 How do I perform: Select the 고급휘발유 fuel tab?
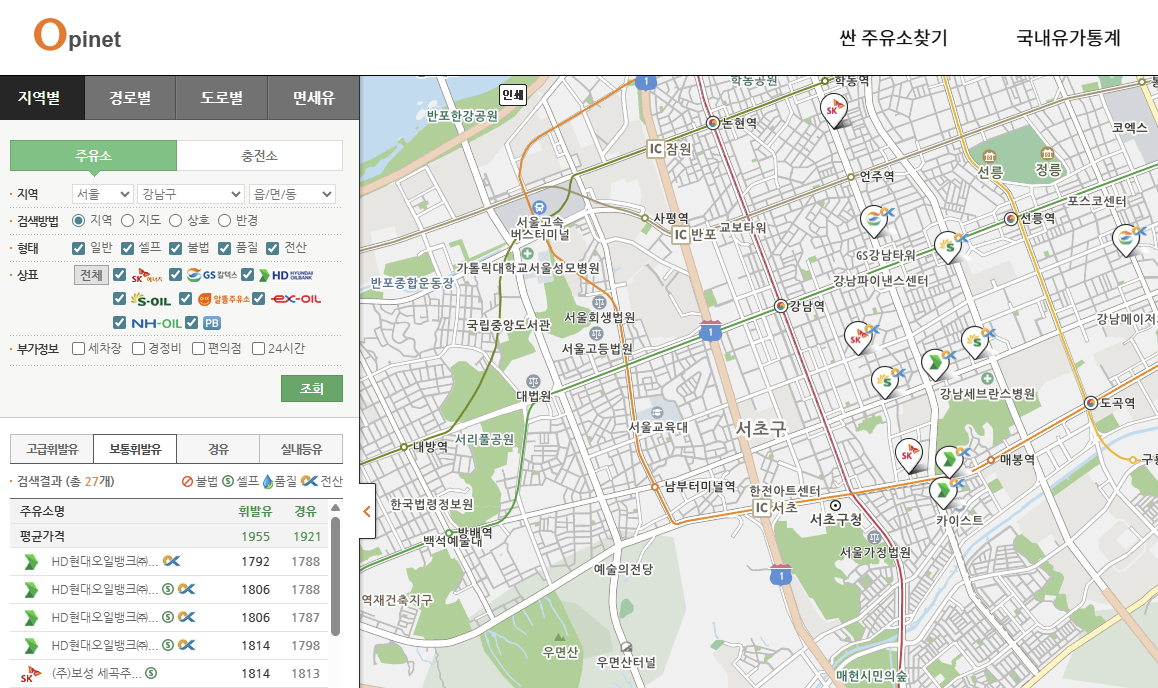[52, 449]
